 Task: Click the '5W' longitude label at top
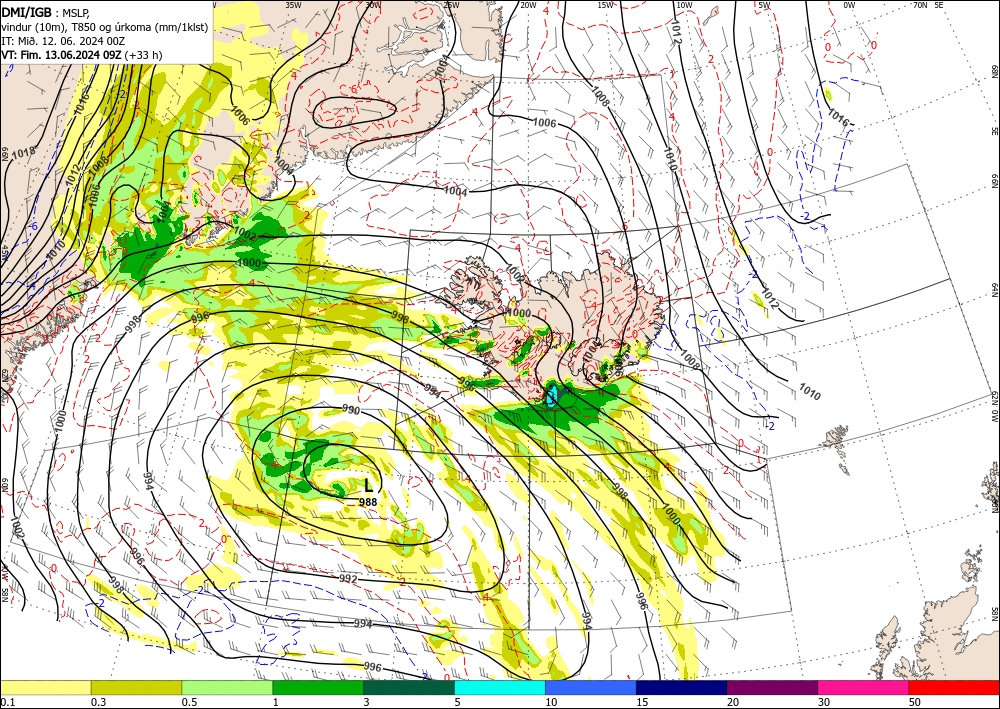(x=764, y=5)
